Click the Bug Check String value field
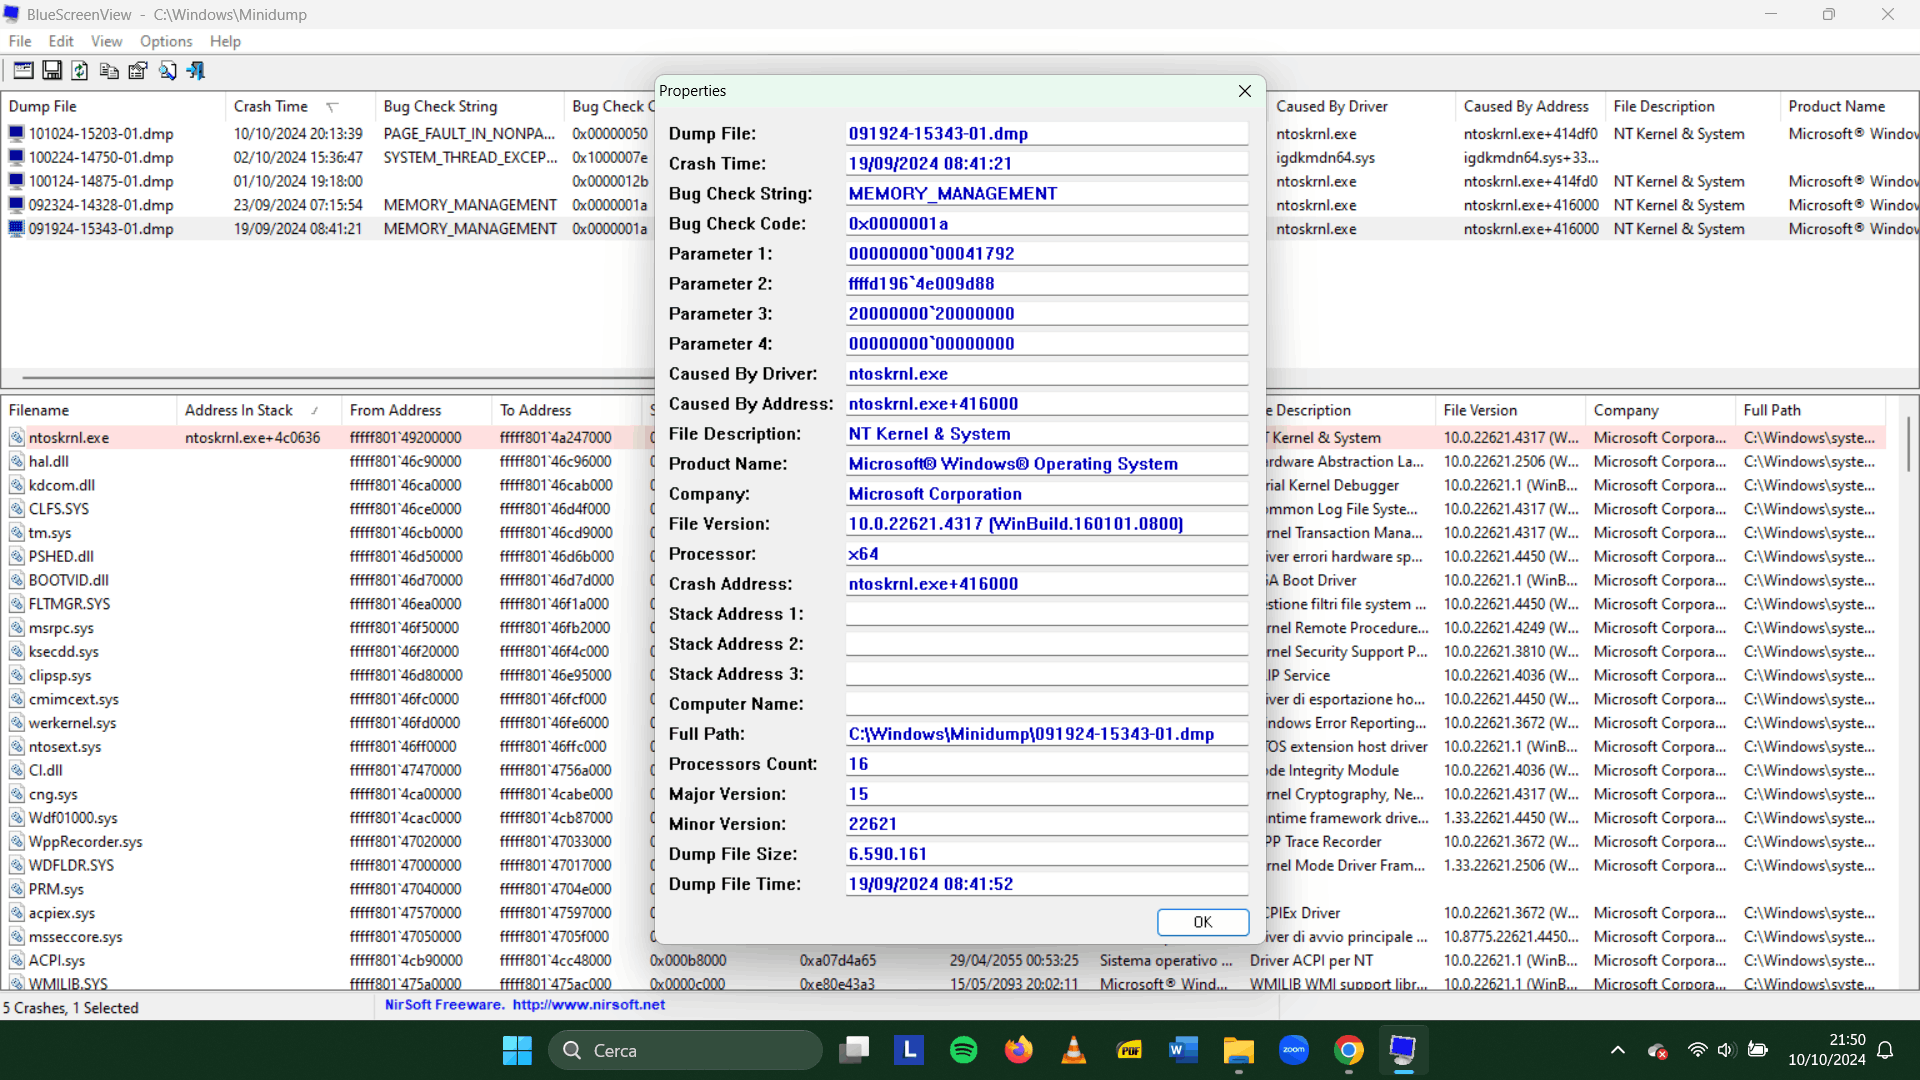Viewport: 1920px width, 1080px height. click(1046, 194)
